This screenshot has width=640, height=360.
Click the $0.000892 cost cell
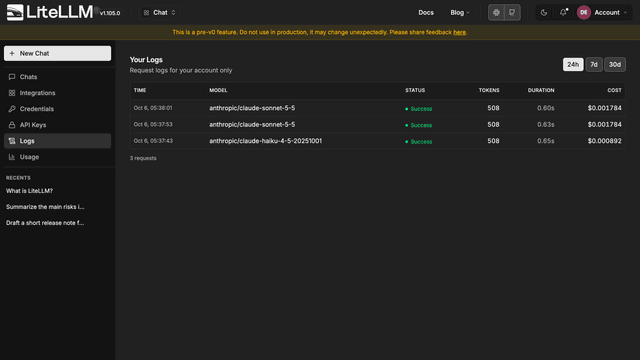coord(604,141)
